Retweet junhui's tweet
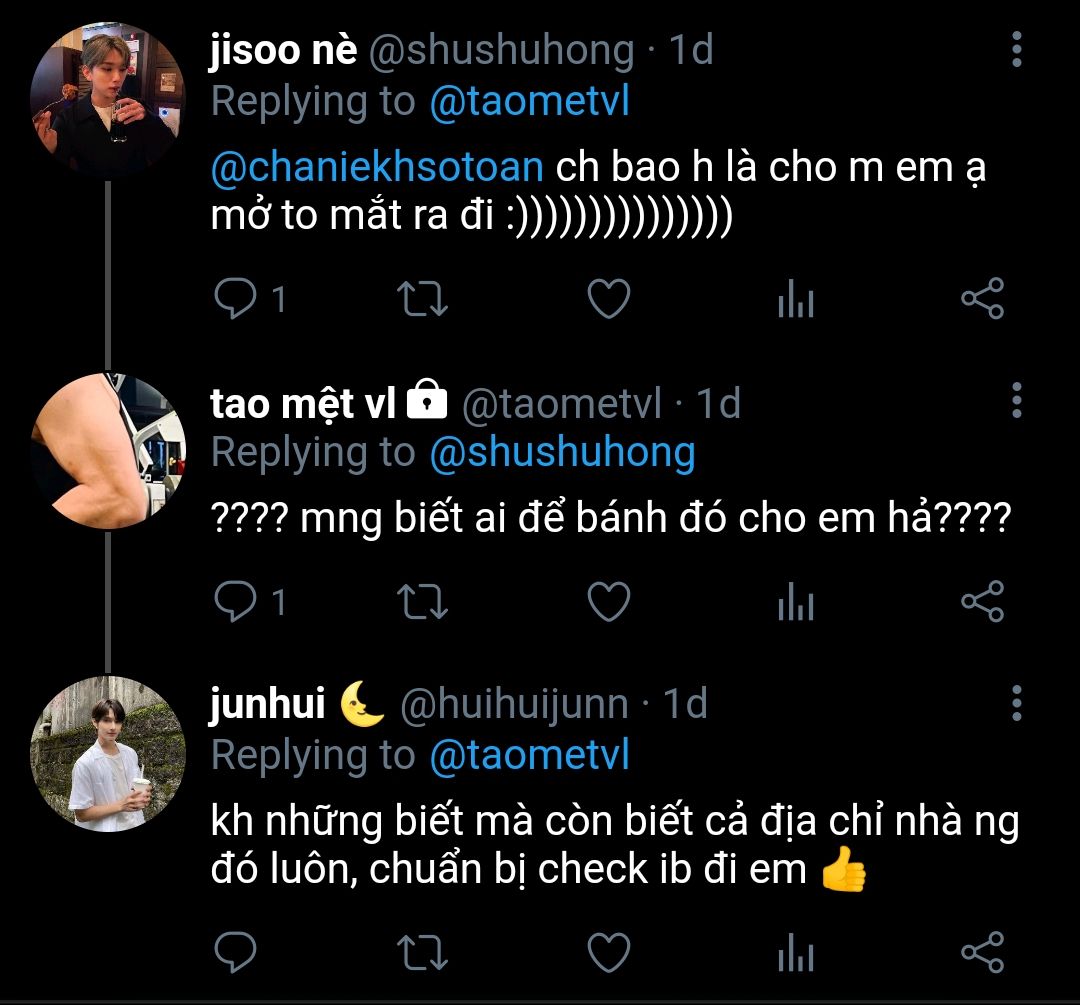The width and height of the screenshot is (1080, 1005). click(423, 951)
